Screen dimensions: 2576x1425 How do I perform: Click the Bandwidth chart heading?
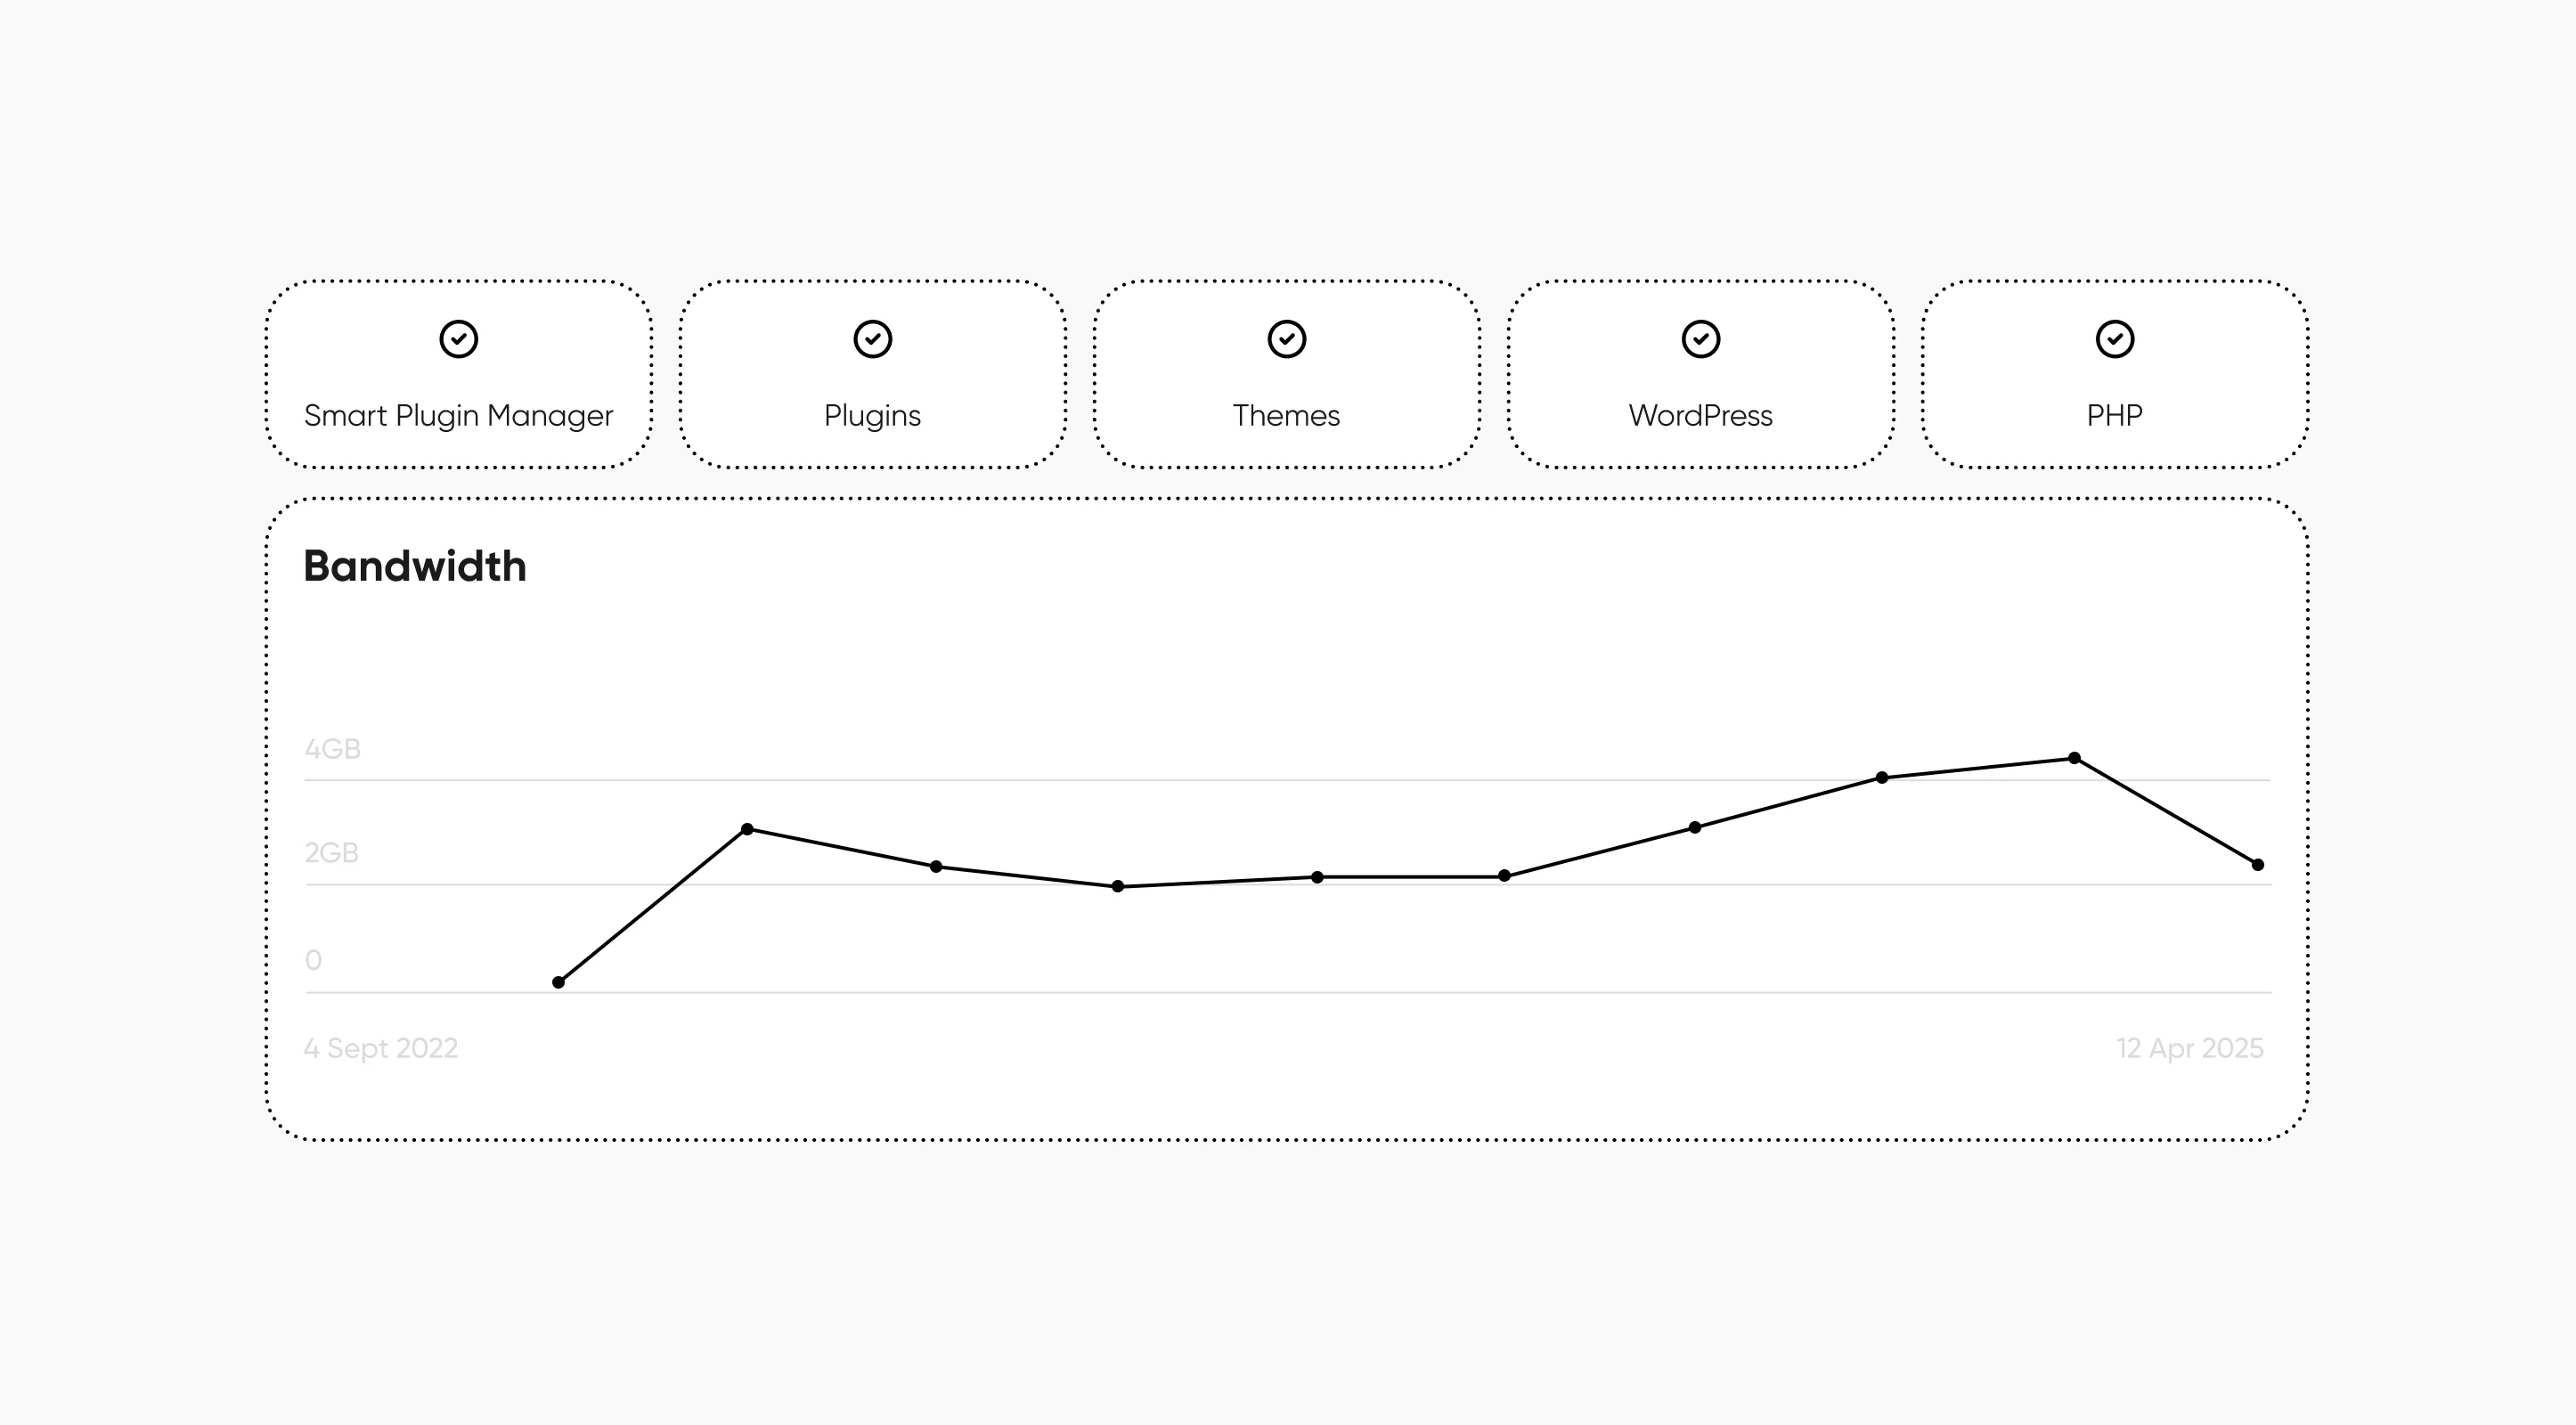(x=415, y=566)
